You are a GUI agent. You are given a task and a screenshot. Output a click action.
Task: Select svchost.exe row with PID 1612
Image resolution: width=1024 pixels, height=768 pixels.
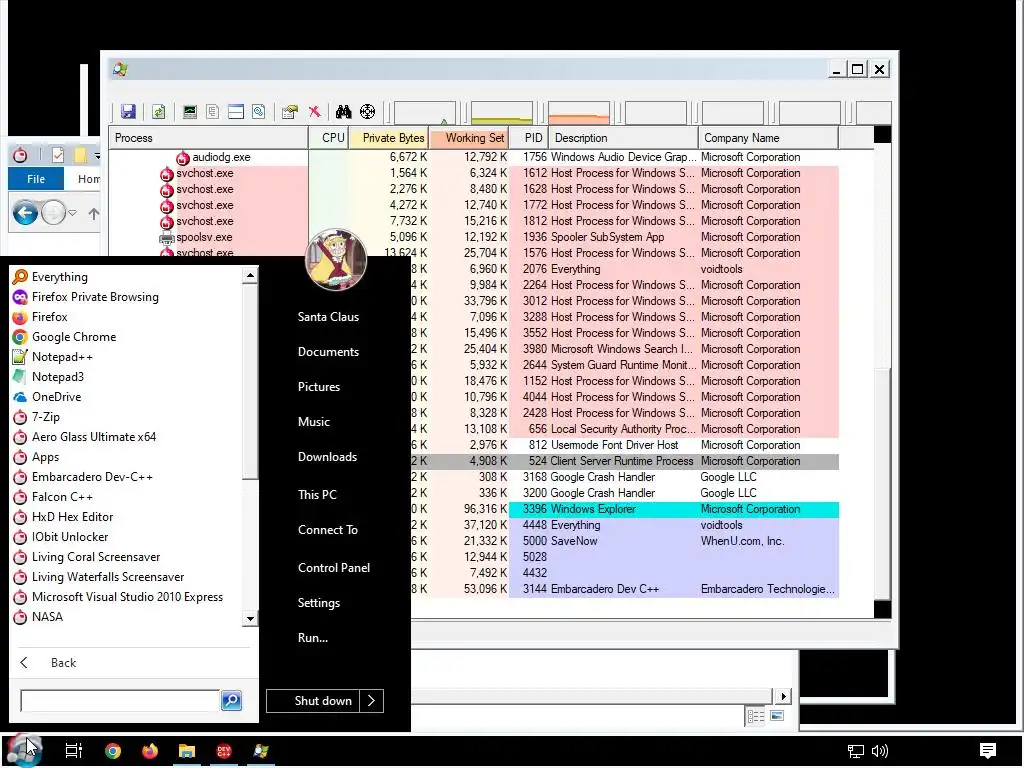pyautogui.click(x=474, y=173)
